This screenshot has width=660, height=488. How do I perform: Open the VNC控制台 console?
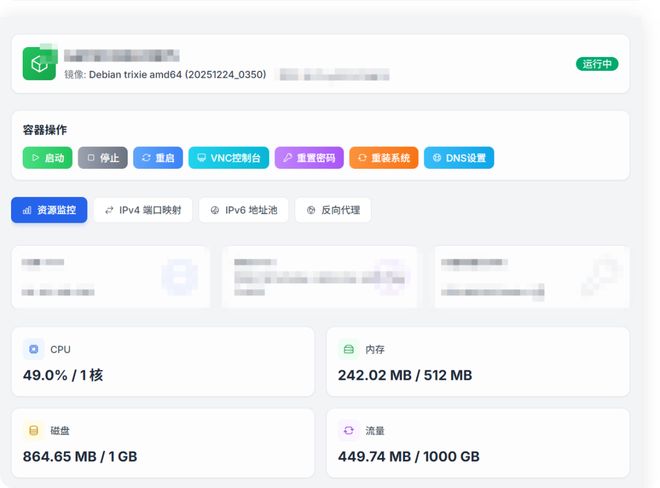229,158
